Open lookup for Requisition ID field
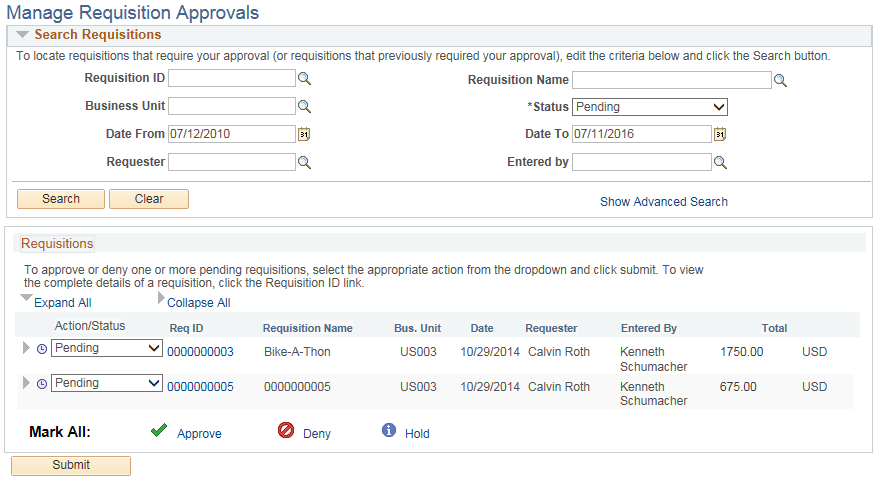This screenshot has height=483, width=882. [304, 79]
